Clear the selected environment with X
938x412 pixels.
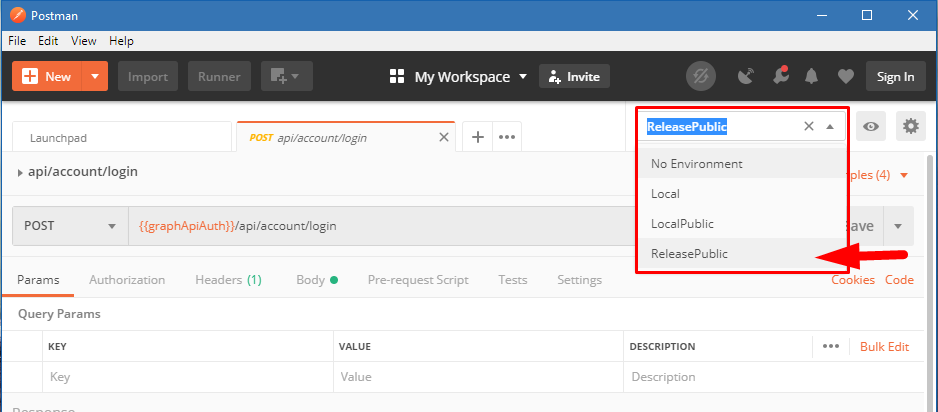coord(809,126)
